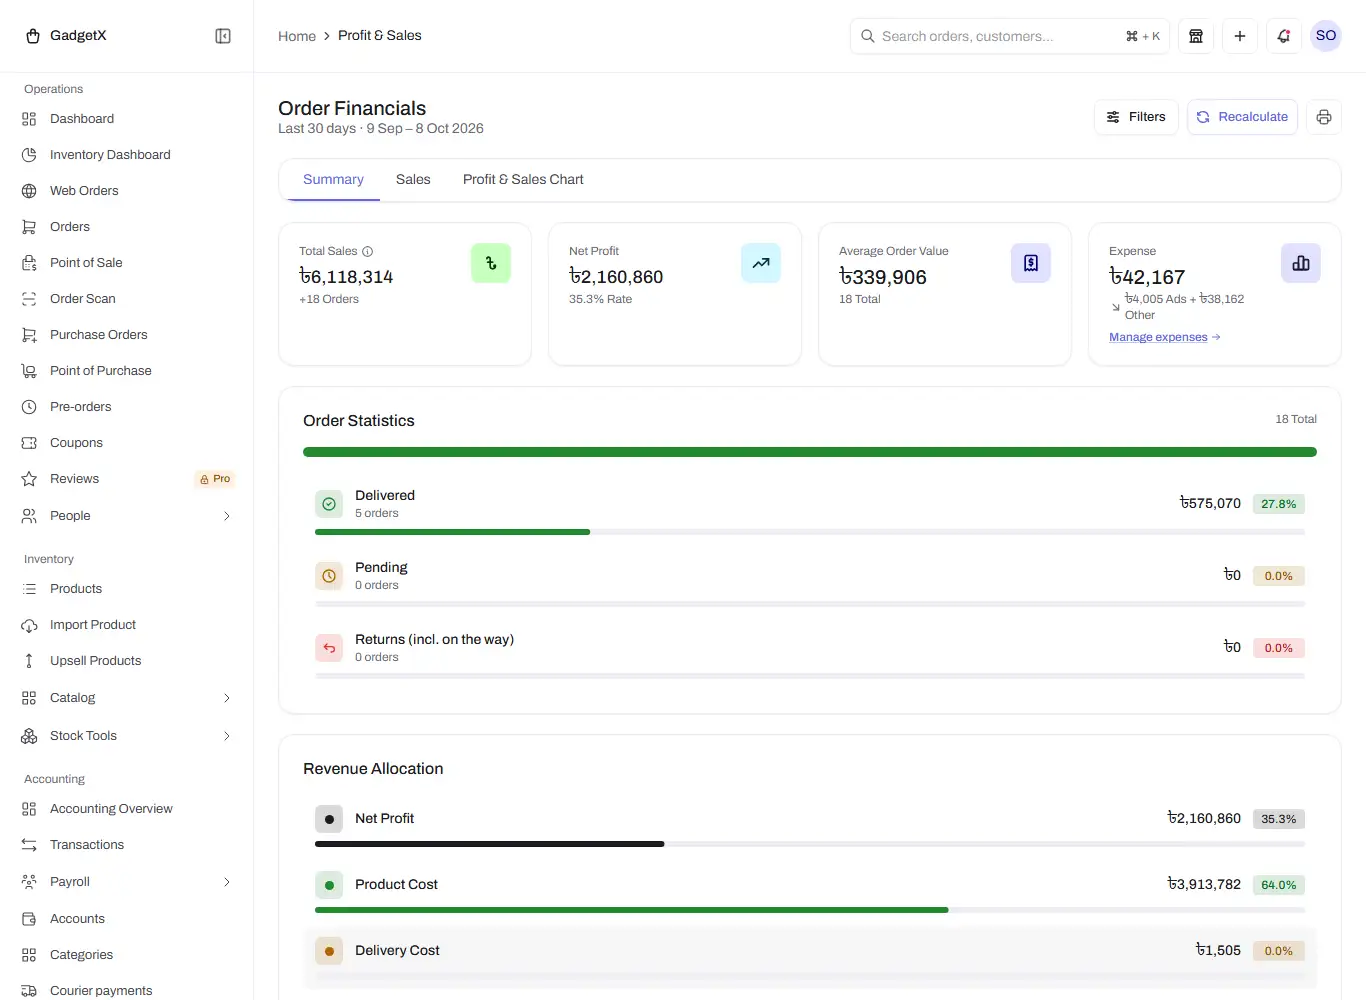This screenshot has width=1366, height=1000.
Task: Go to Purchase Orders
Action: pyautogui.click(x=126, y=335)
